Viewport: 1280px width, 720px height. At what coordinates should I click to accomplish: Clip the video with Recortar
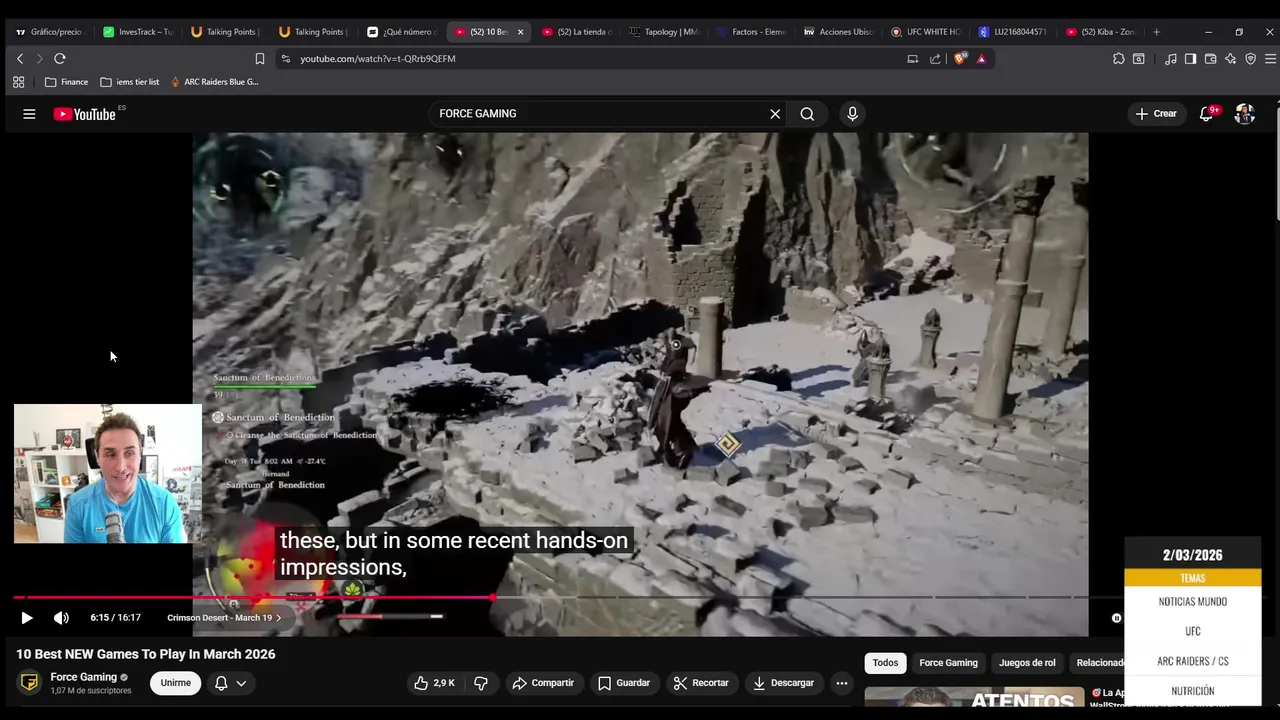(x=701, y=683)
